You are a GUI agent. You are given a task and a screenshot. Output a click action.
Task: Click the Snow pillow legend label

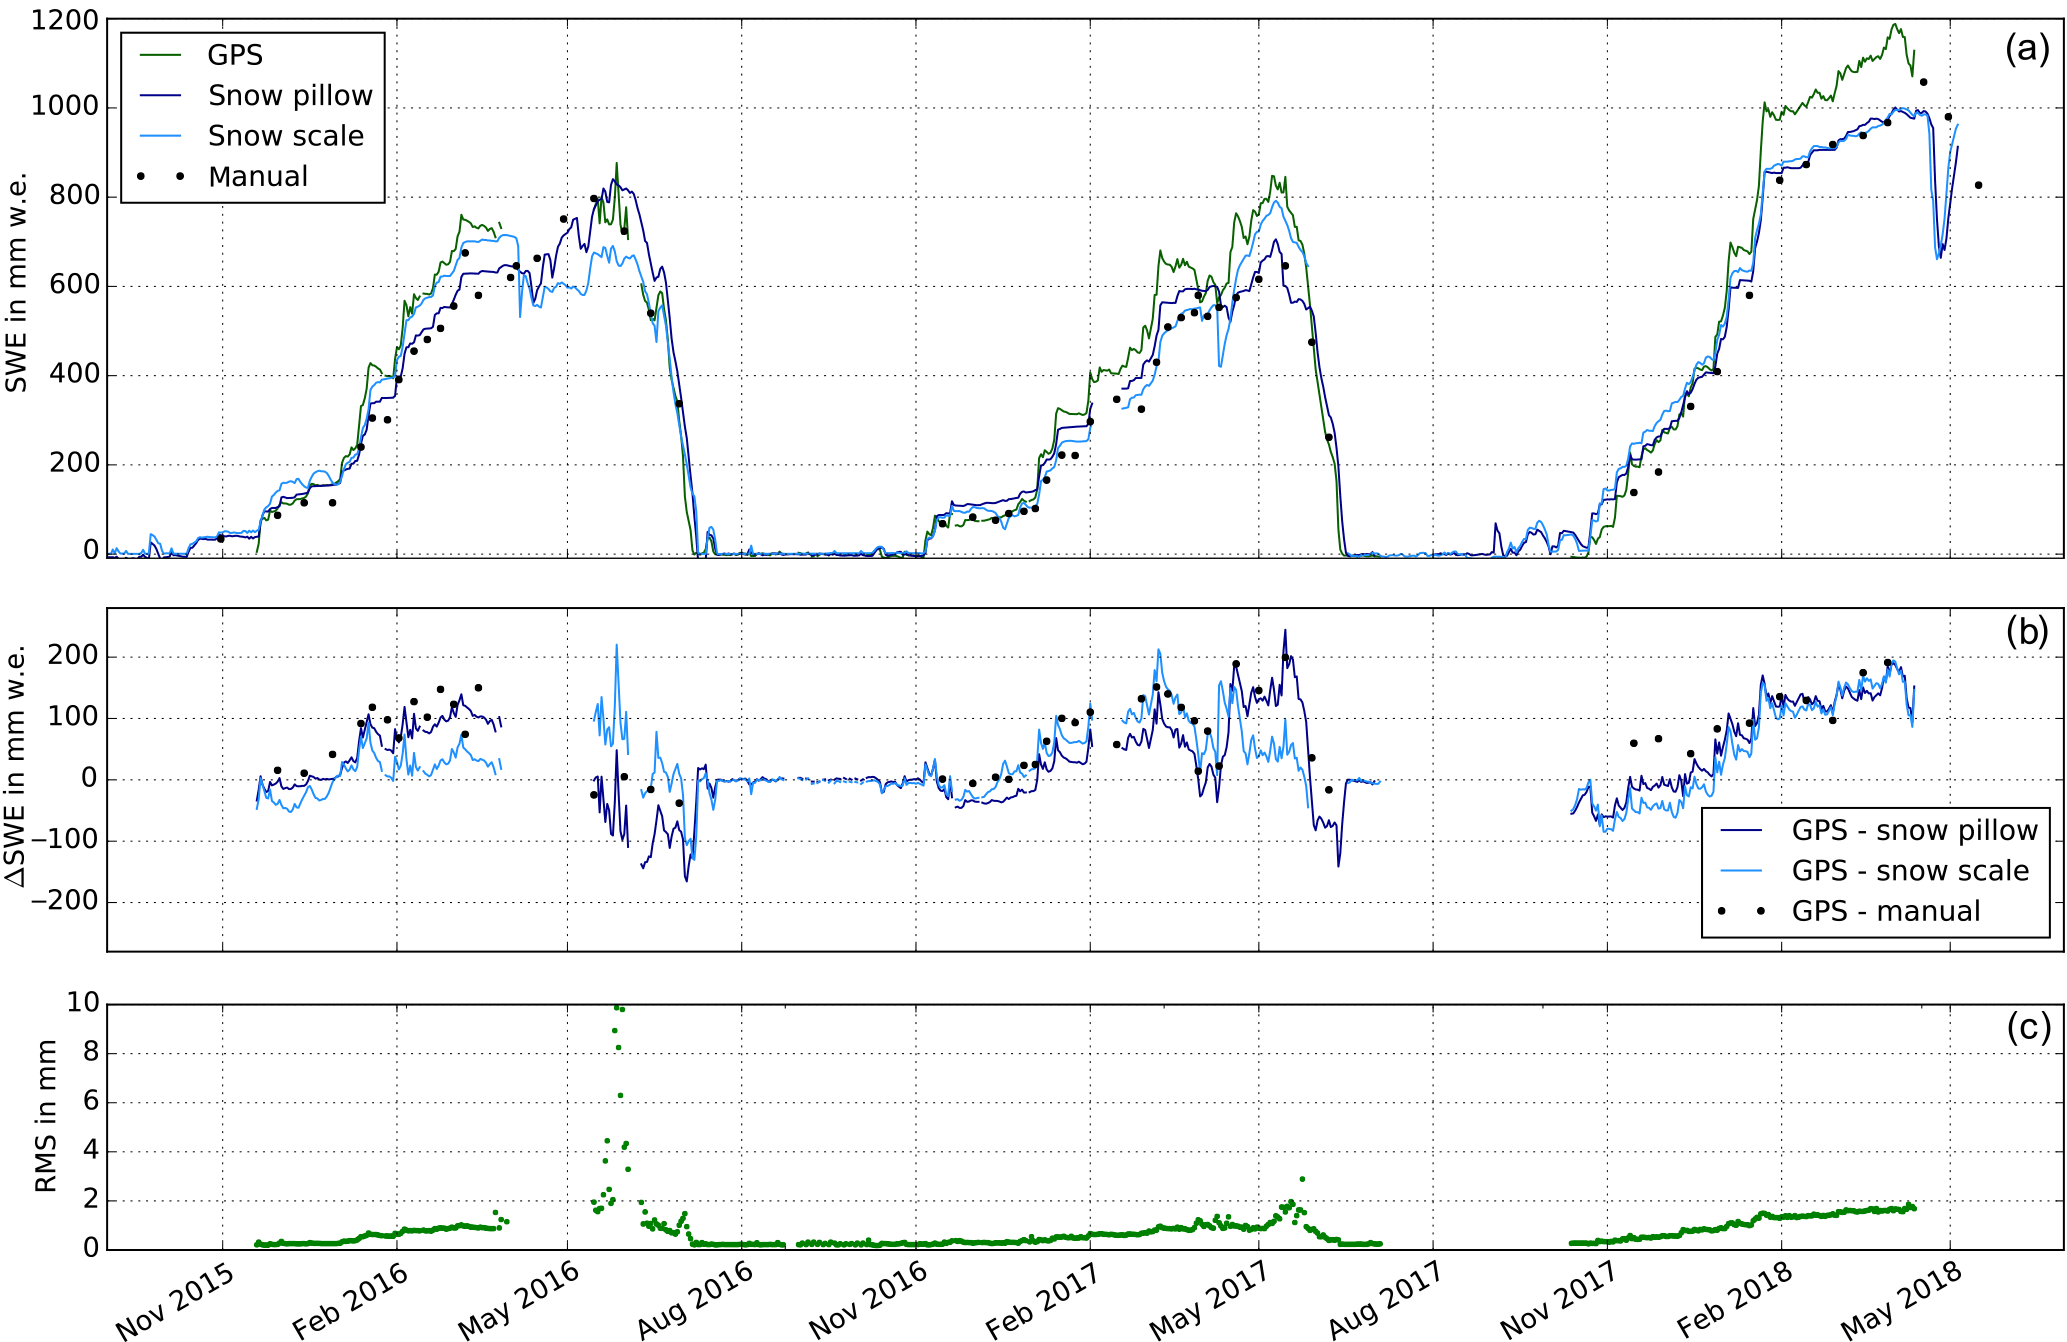click(290, 96)
